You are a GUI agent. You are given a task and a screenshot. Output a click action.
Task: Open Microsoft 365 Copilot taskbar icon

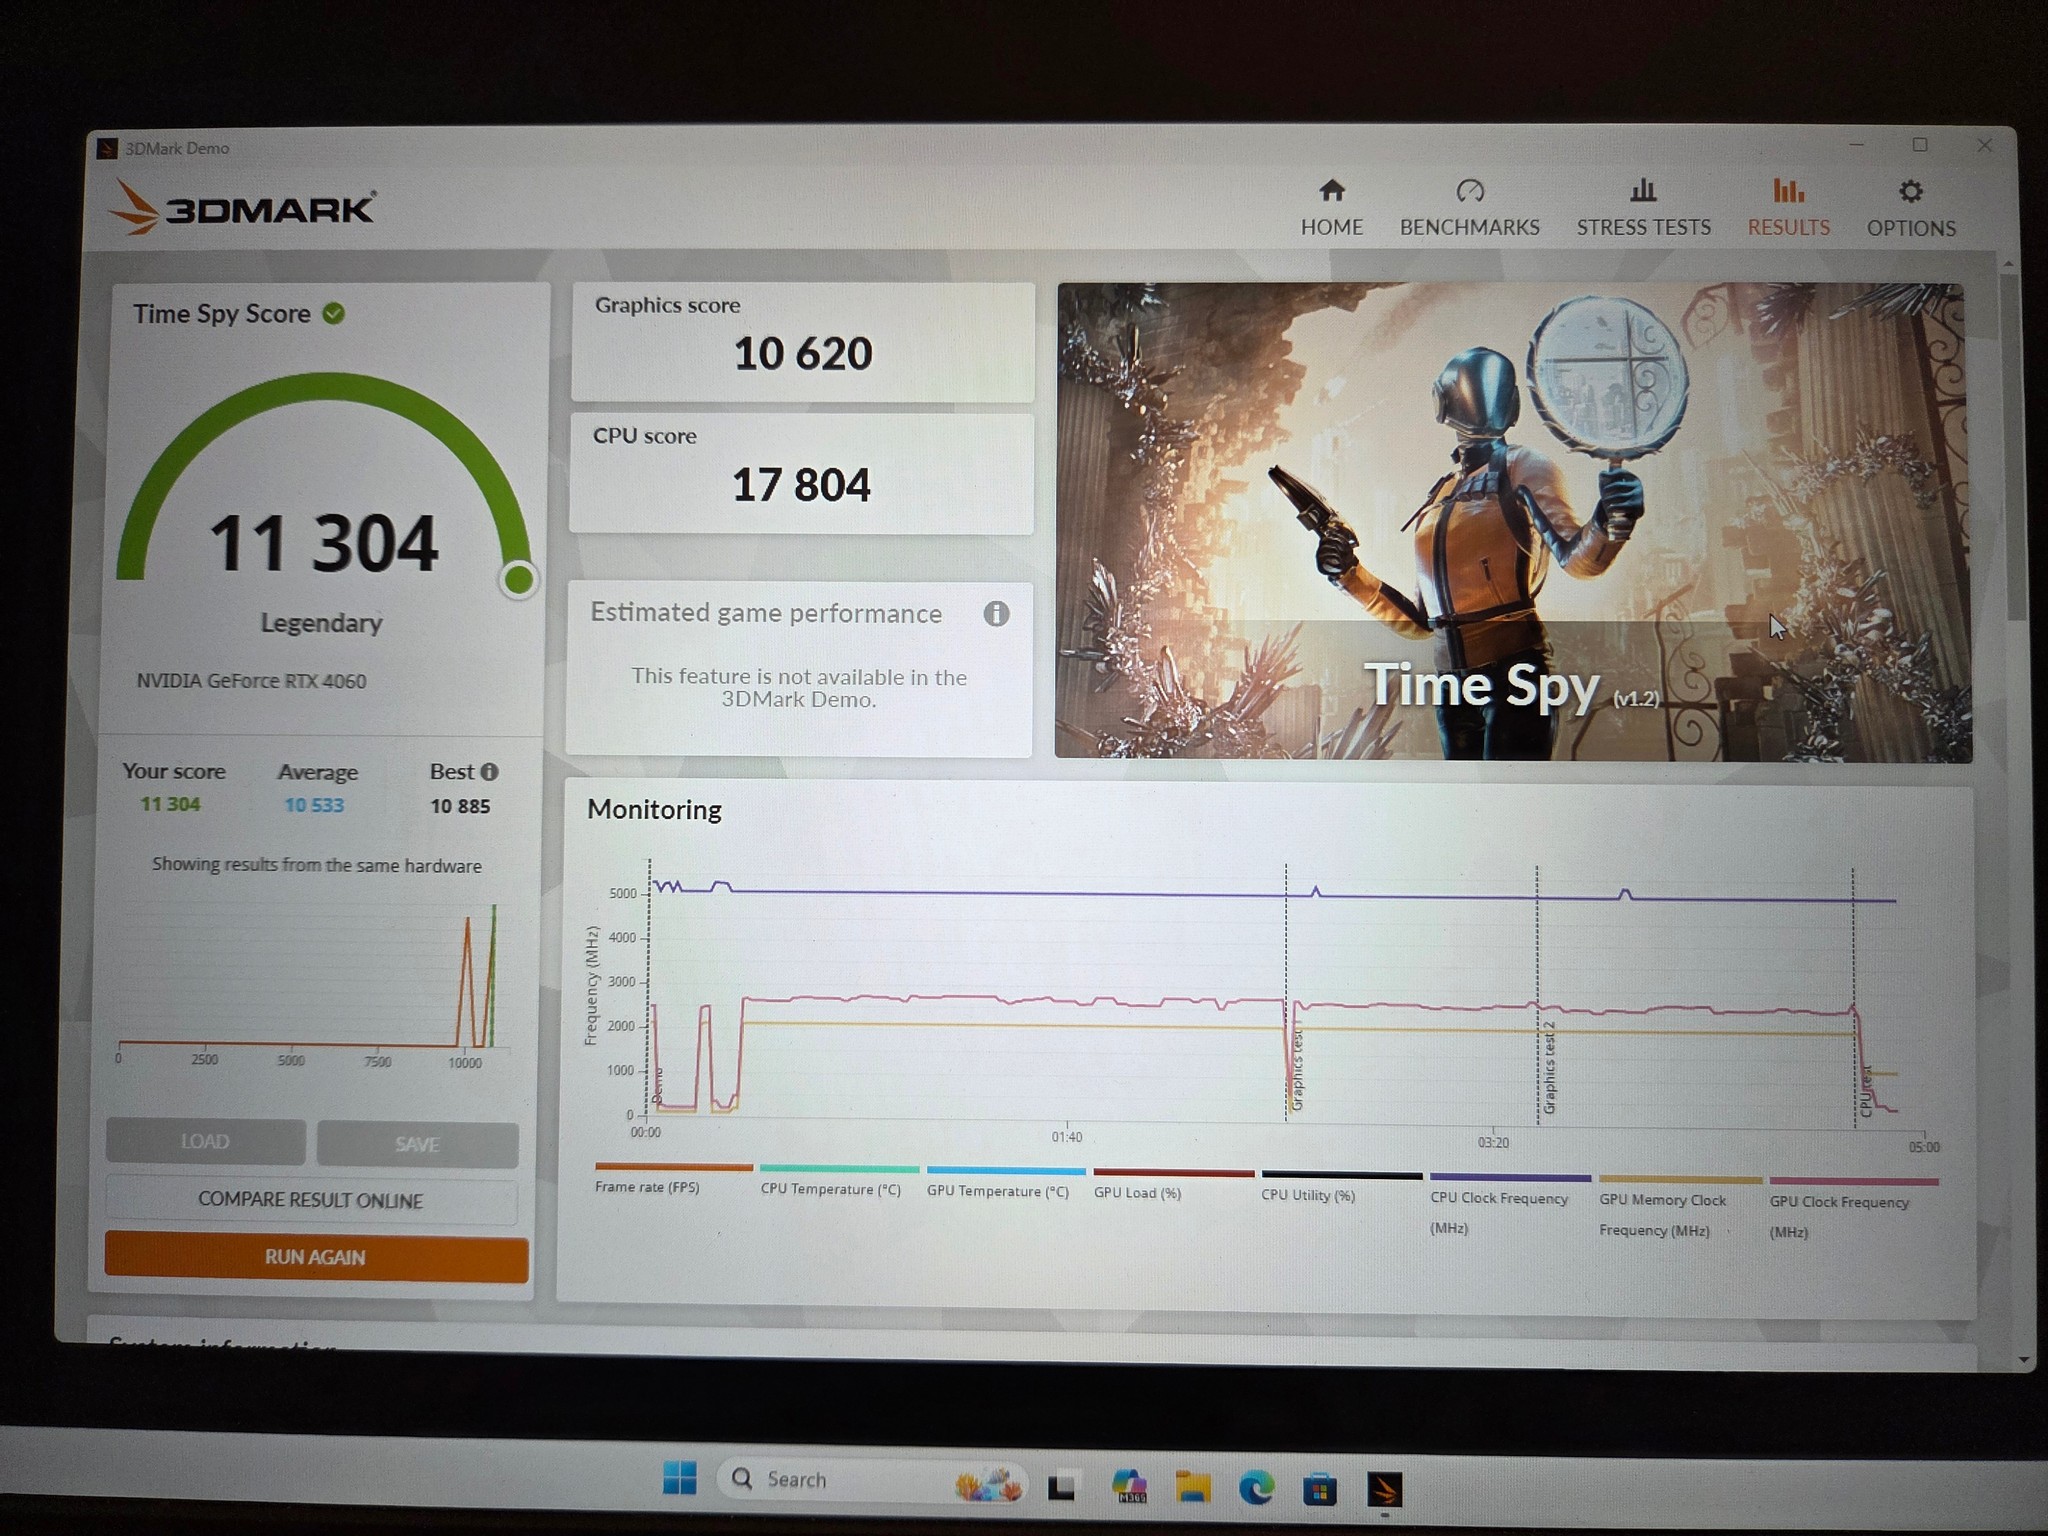1129,1487
